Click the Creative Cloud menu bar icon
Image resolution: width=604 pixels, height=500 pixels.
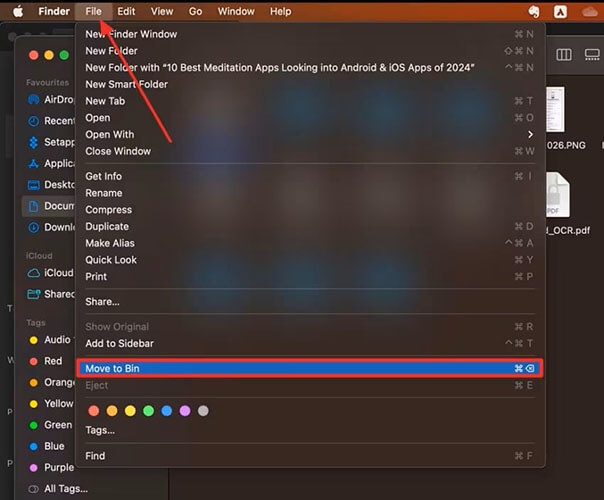point(589,12)
